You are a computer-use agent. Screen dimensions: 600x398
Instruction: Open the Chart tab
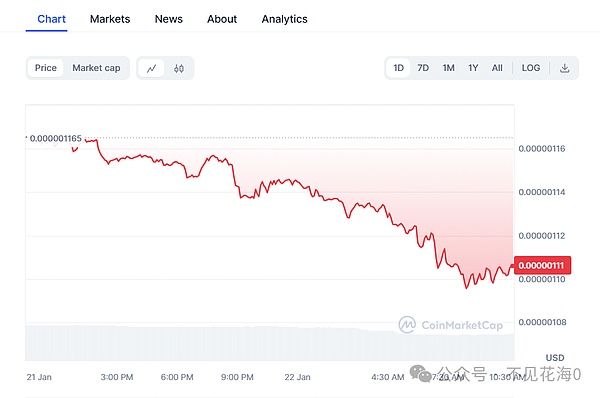click(51, 19)
